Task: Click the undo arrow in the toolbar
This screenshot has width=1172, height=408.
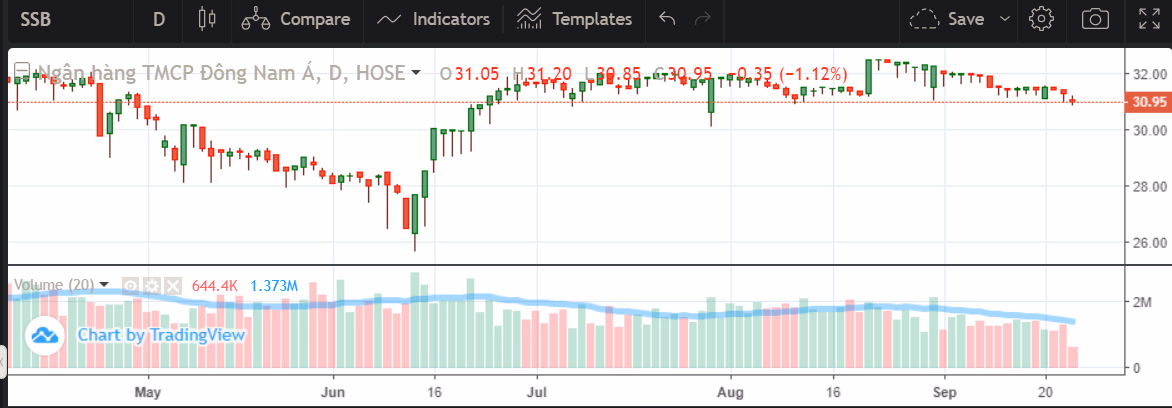Action: pyautogui.click(x=669, y=18)
